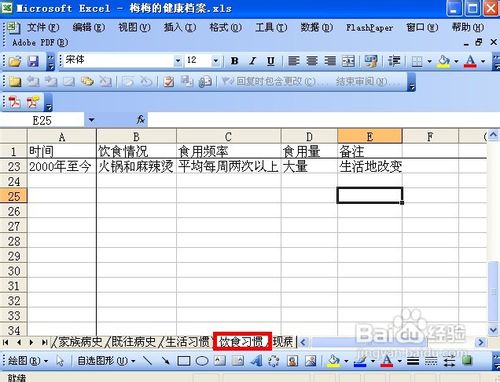
Task: Click cell containing 生活地改变
Action: click(370, 166)
